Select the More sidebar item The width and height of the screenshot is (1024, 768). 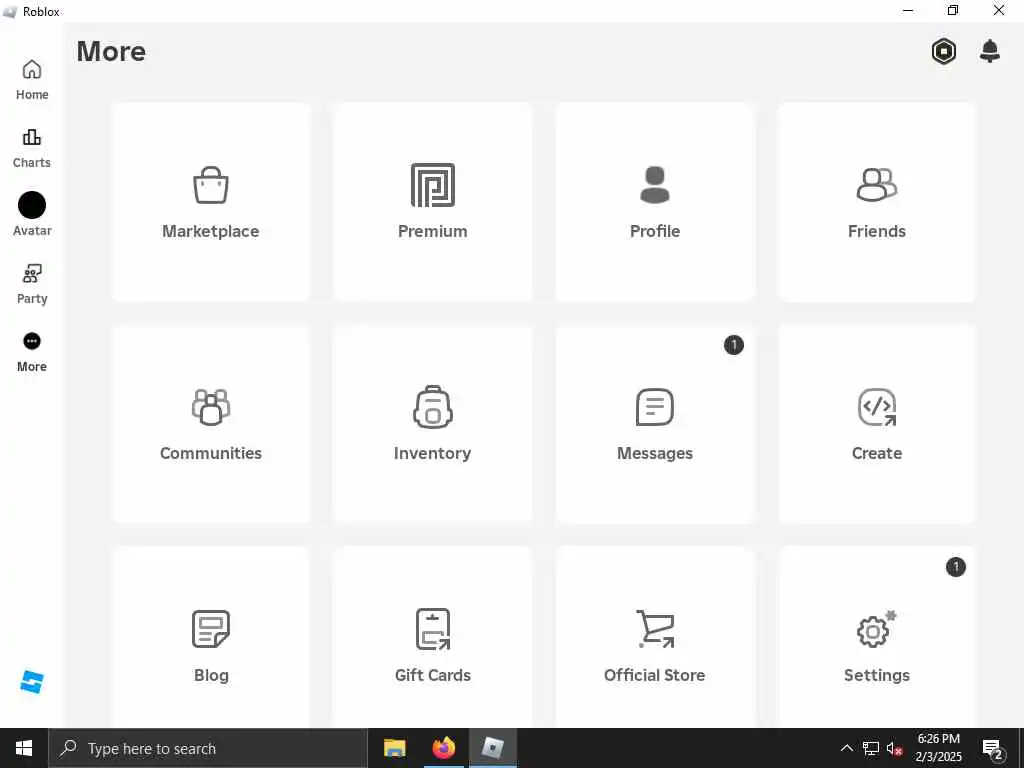point(32,352)
